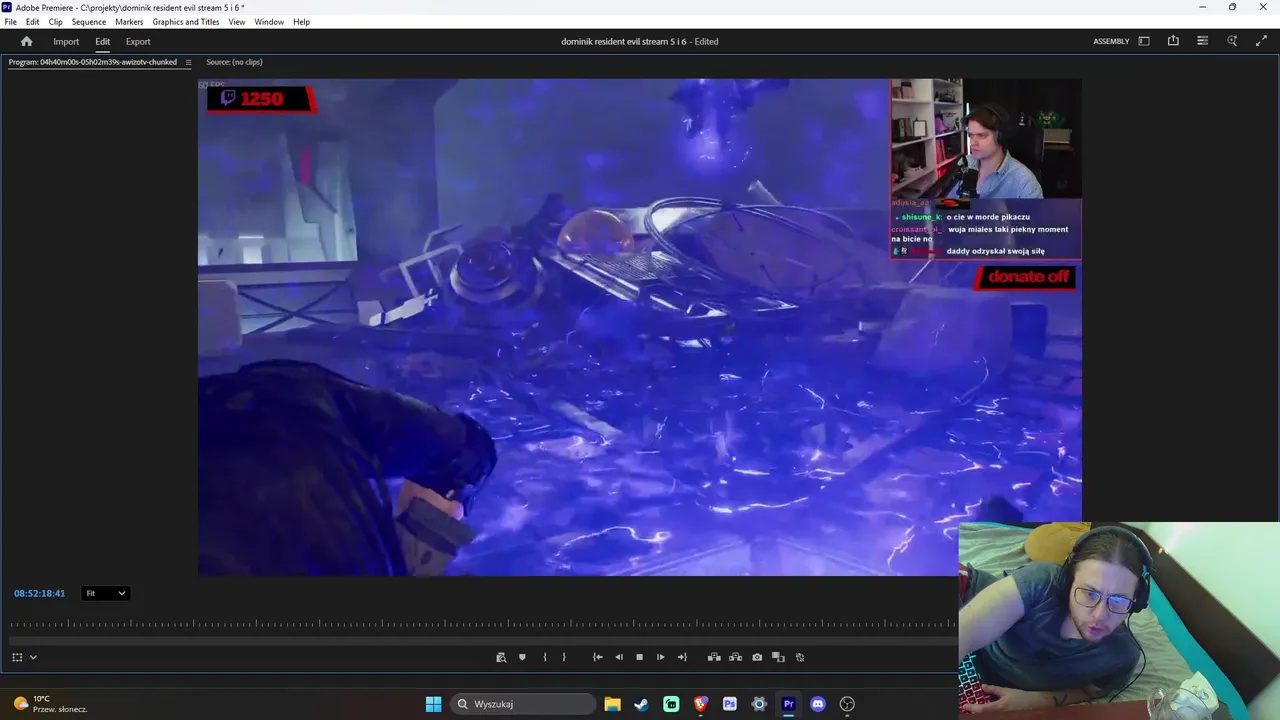The height and width of the screenshot is (720, 1280).
Task: Click the safe margins frame icon
Action: [17, 657]
